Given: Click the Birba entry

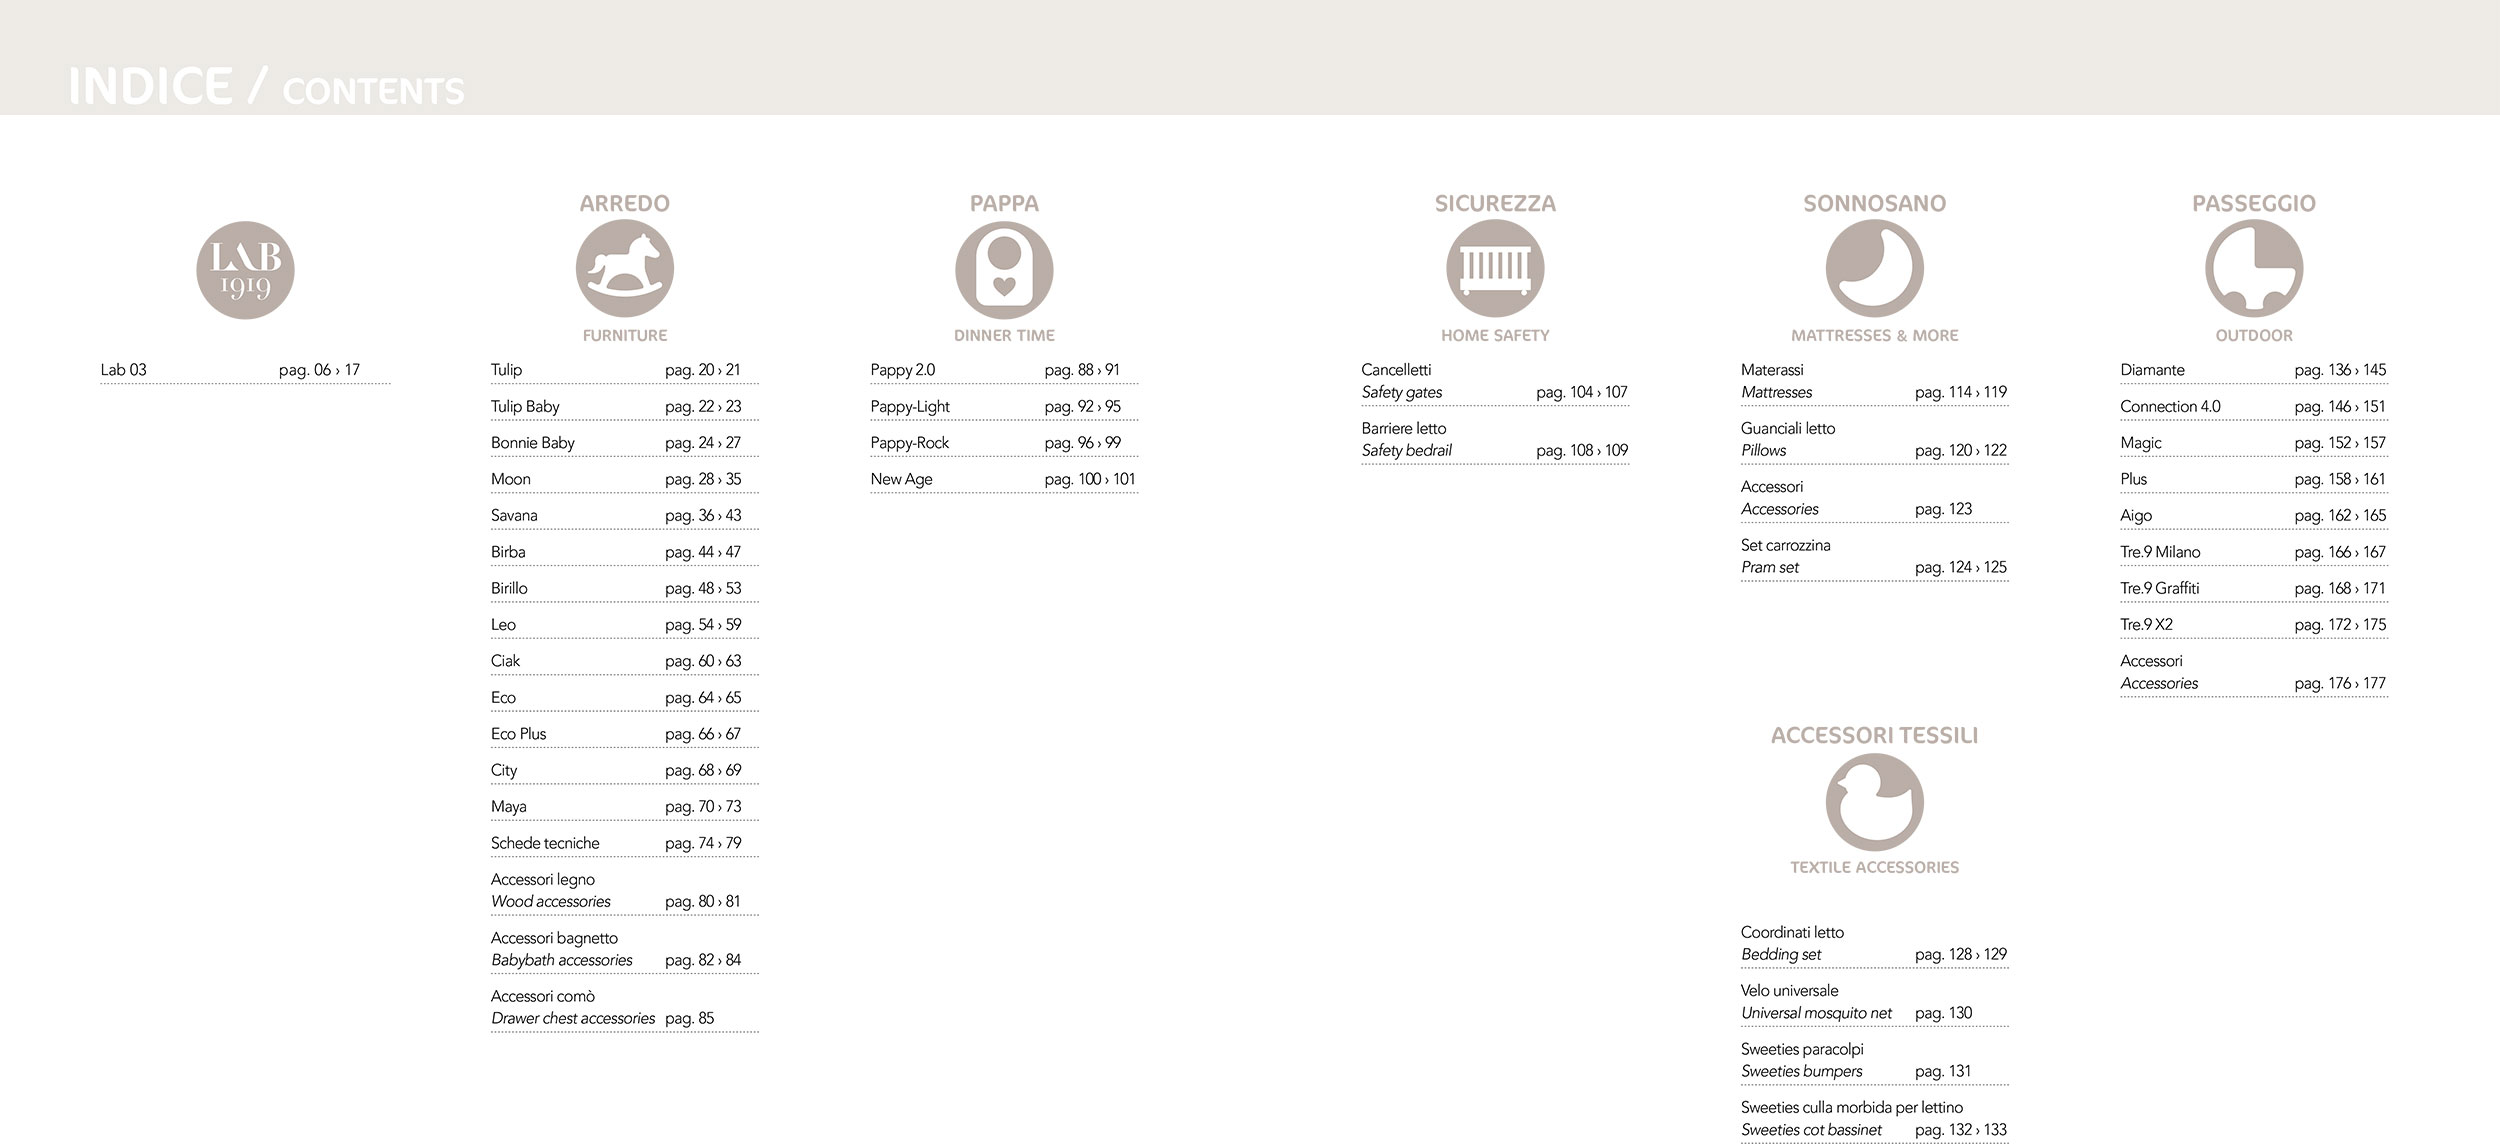Looking at the screenshot, I should pyautogui.click(x=624, y=552).
